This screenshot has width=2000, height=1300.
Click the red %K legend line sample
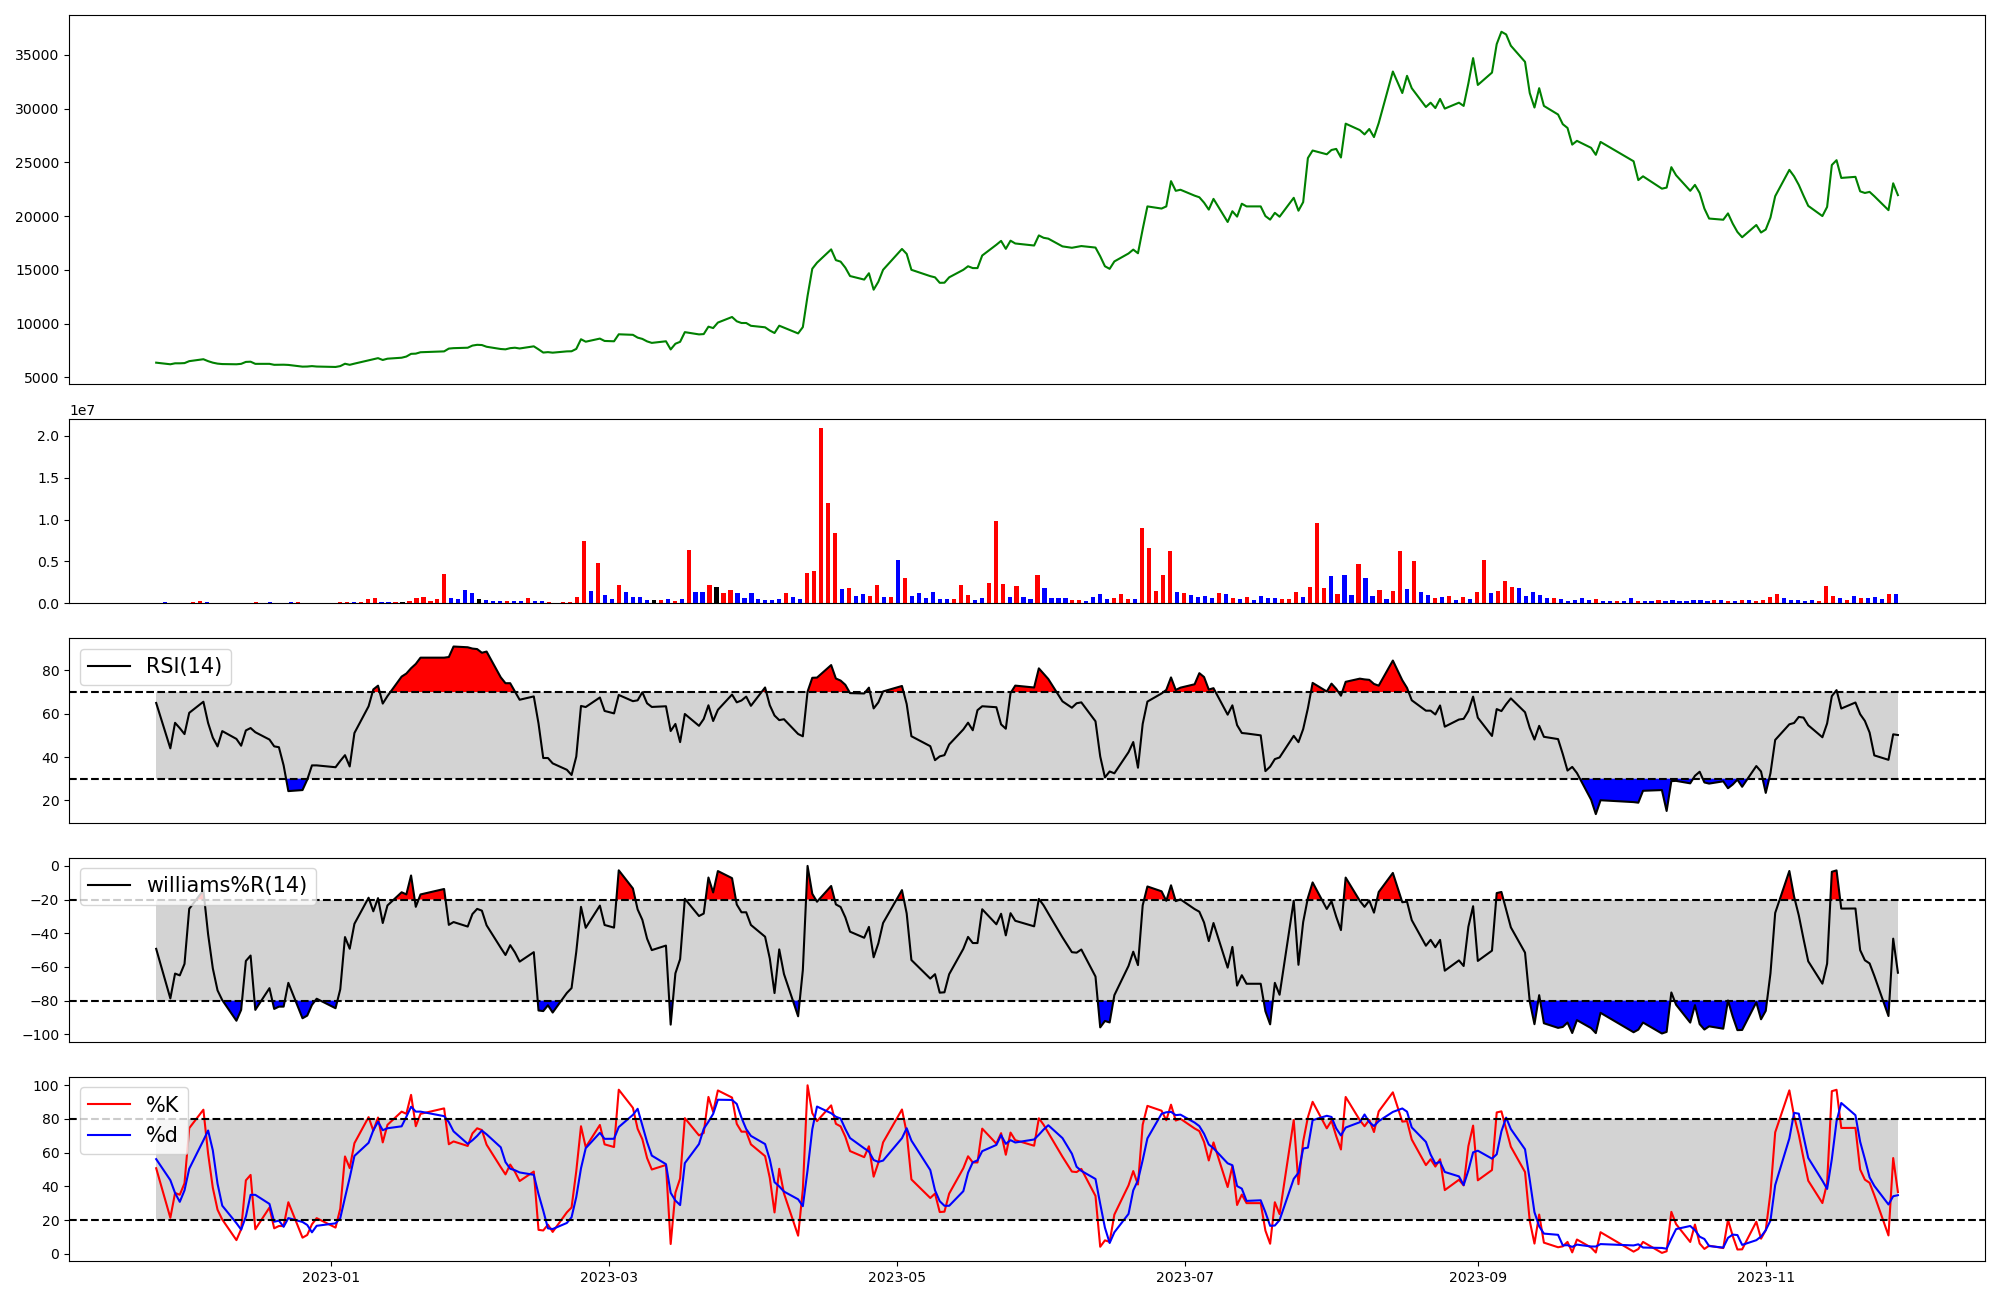(x=109, y=1105)
